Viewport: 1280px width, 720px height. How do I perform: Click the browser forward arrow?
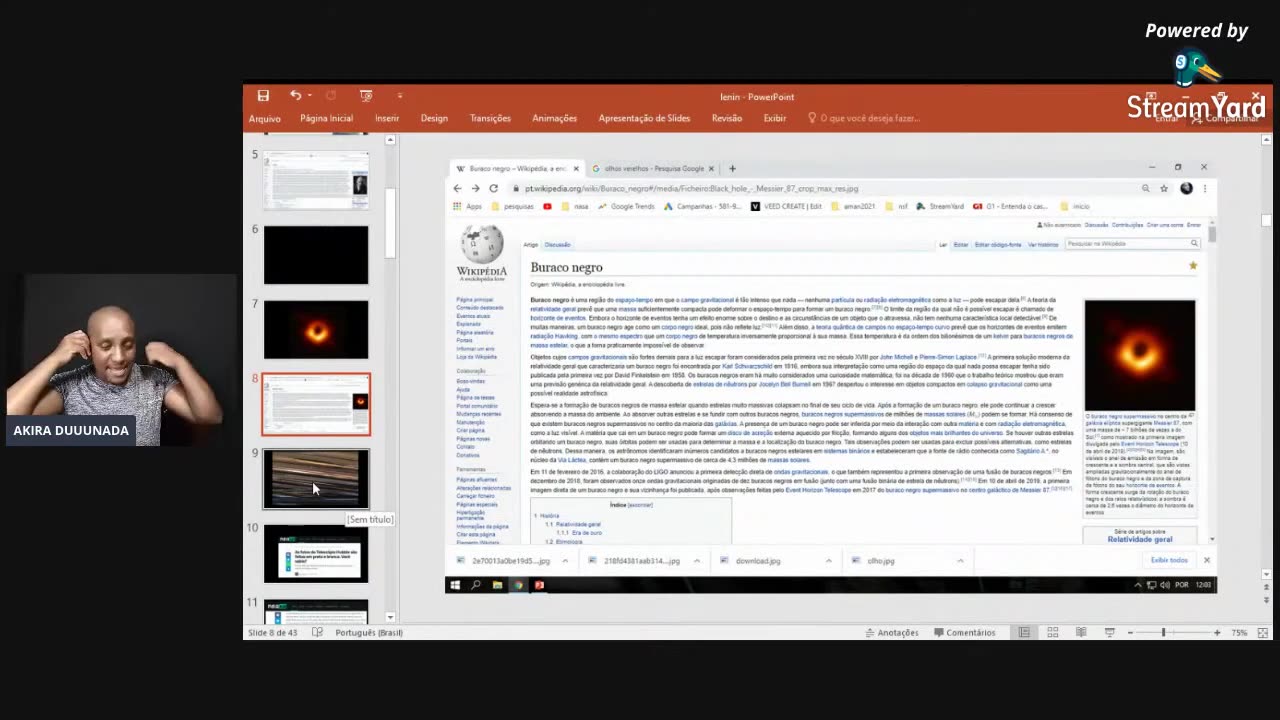[475, 188]
